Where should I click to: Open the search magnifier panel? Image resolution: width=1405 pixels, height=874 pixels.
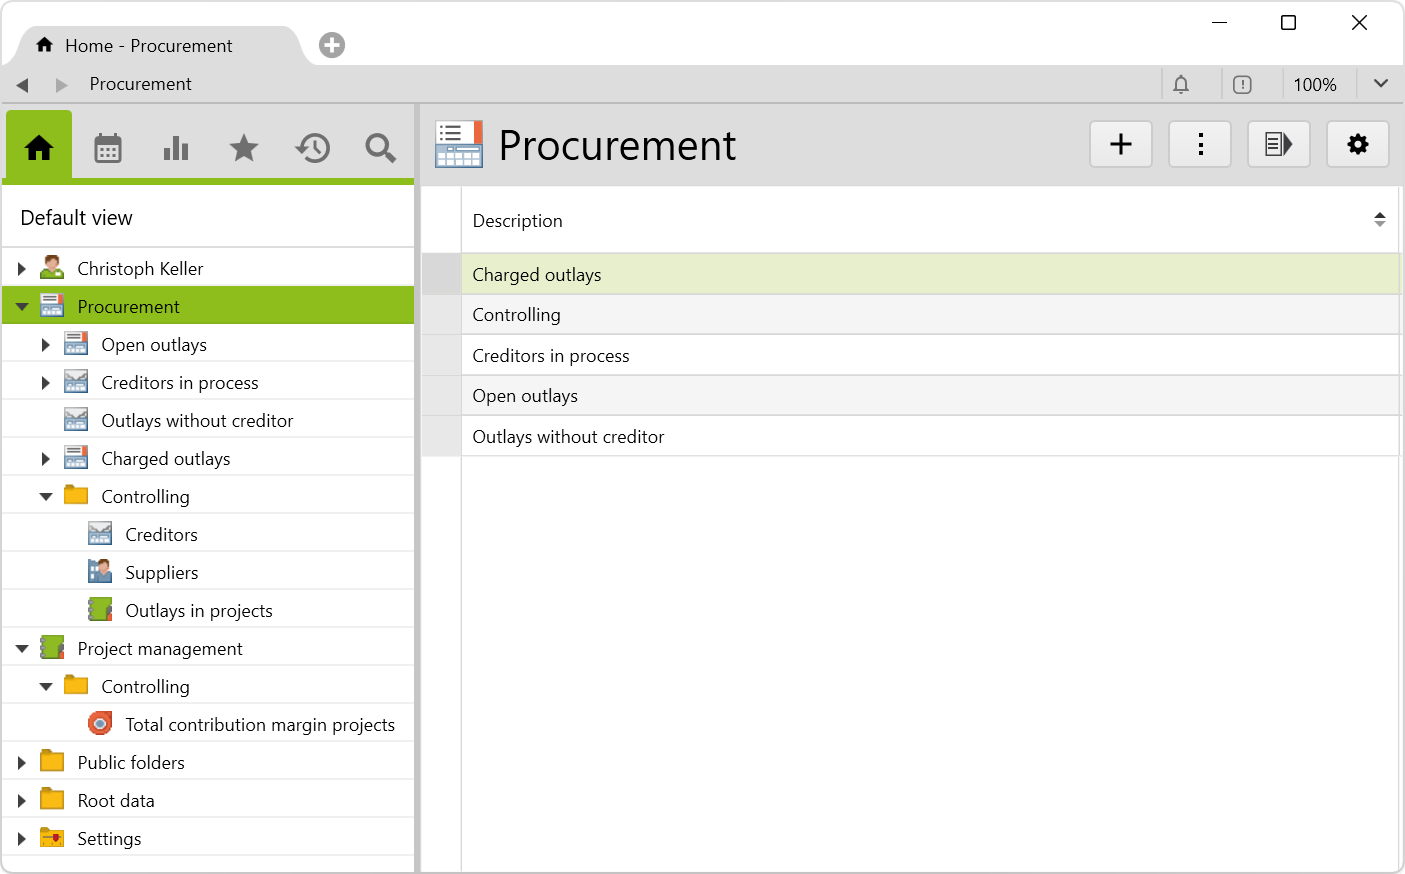click(x=380, y=148)
